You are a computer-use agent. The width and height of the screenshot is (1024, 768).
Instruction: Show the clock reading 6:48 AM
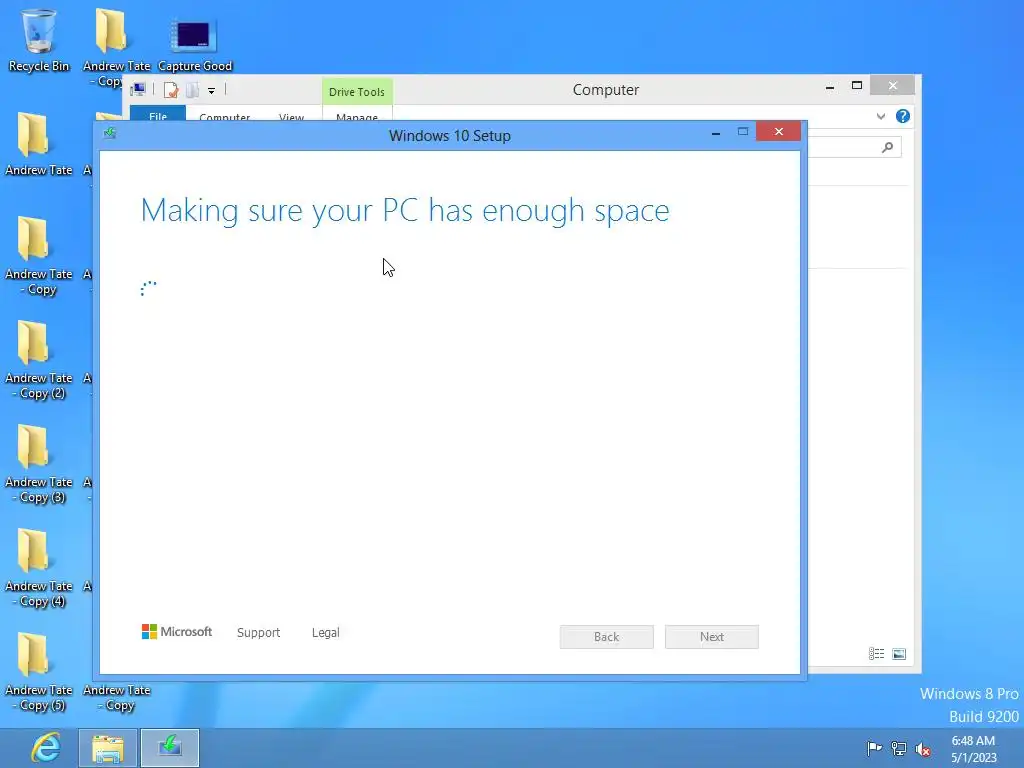(x=973, y=741)
